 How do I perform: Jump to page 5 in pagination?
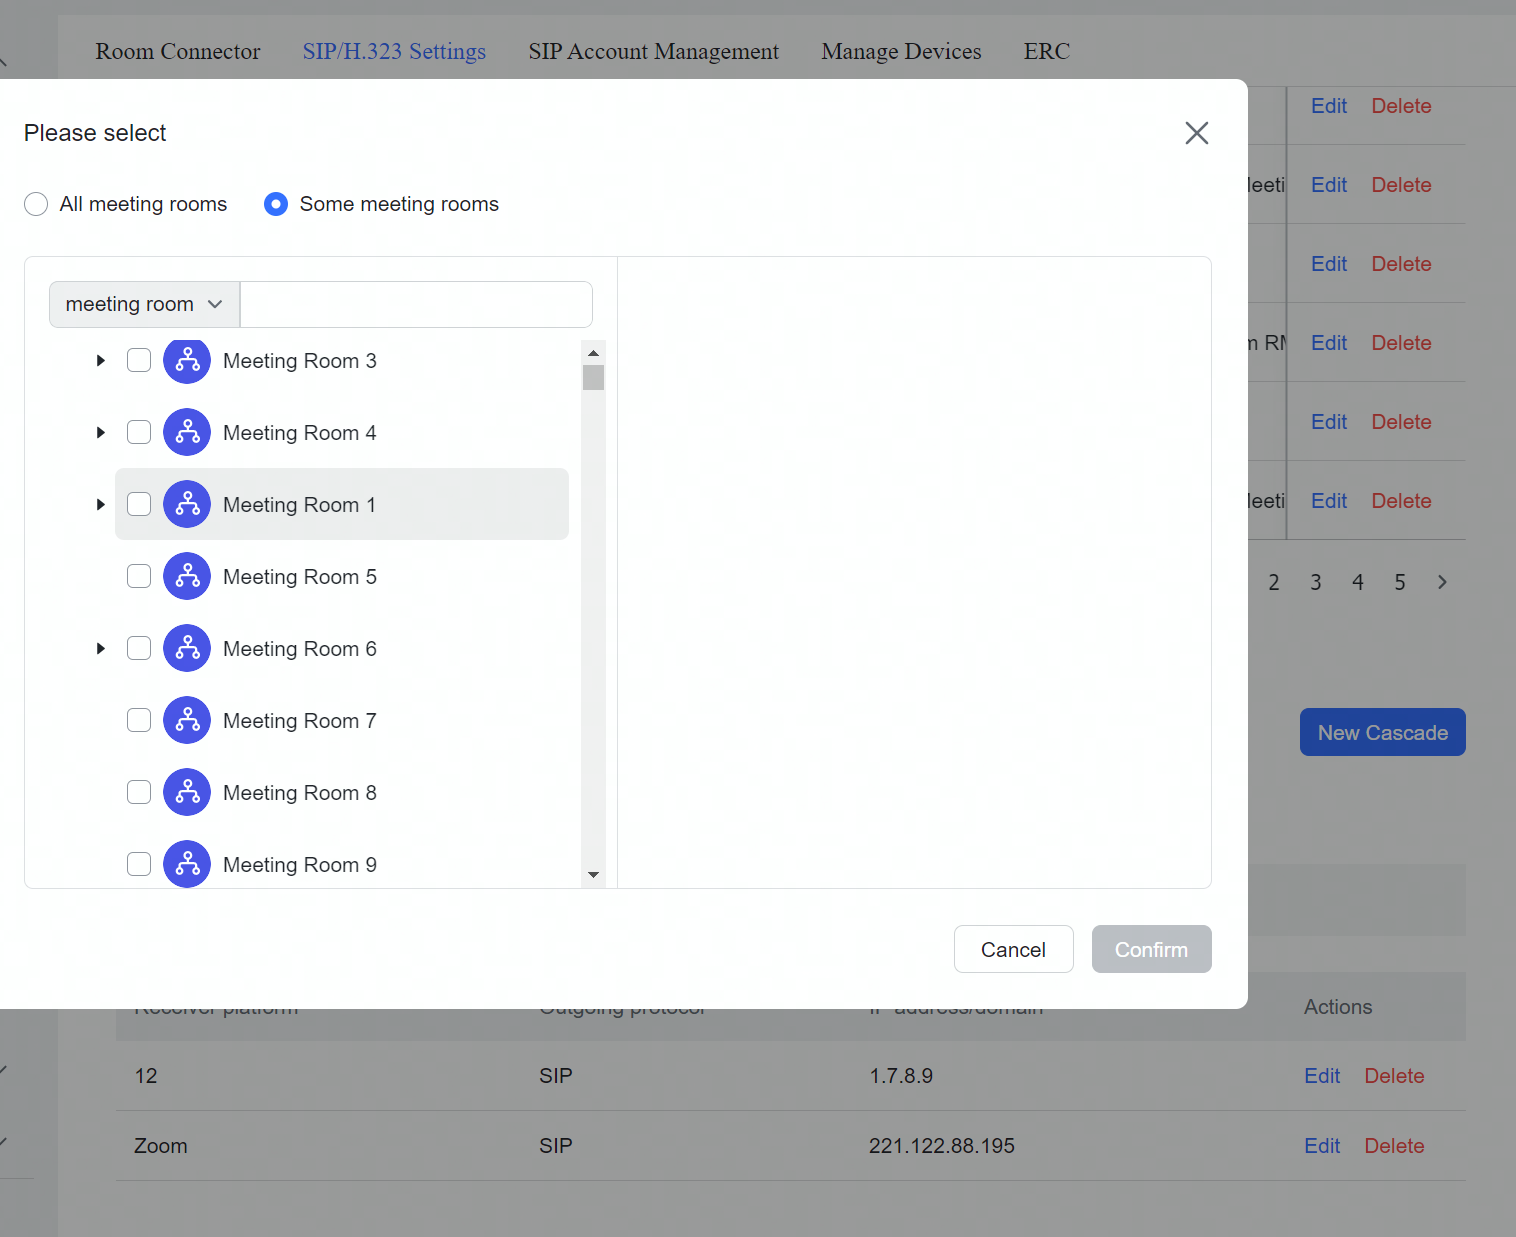[1400, 582]
